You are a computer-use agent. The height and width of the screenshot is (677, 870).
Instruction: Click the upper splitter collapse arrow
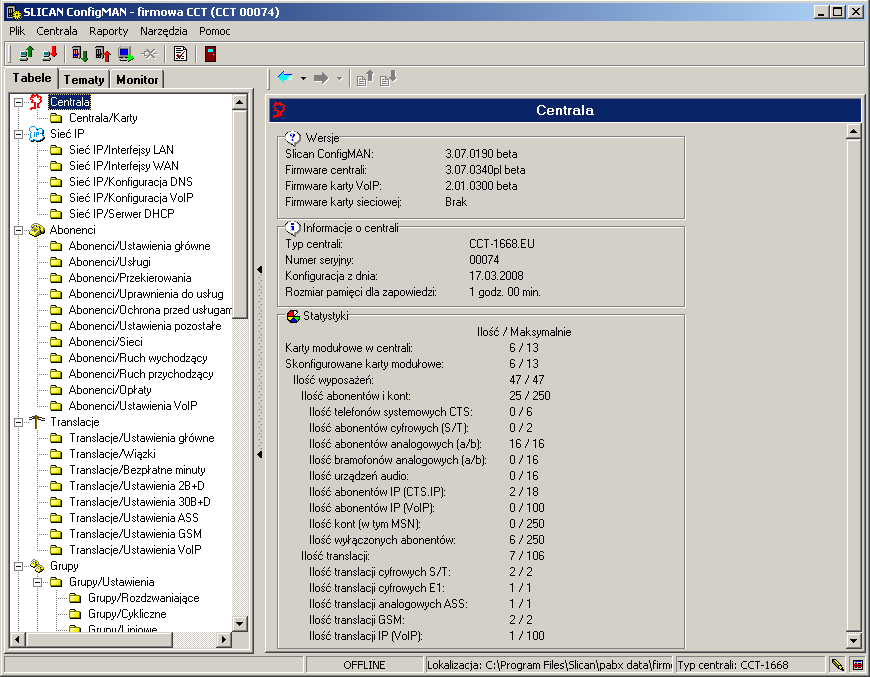pos(260,270)
